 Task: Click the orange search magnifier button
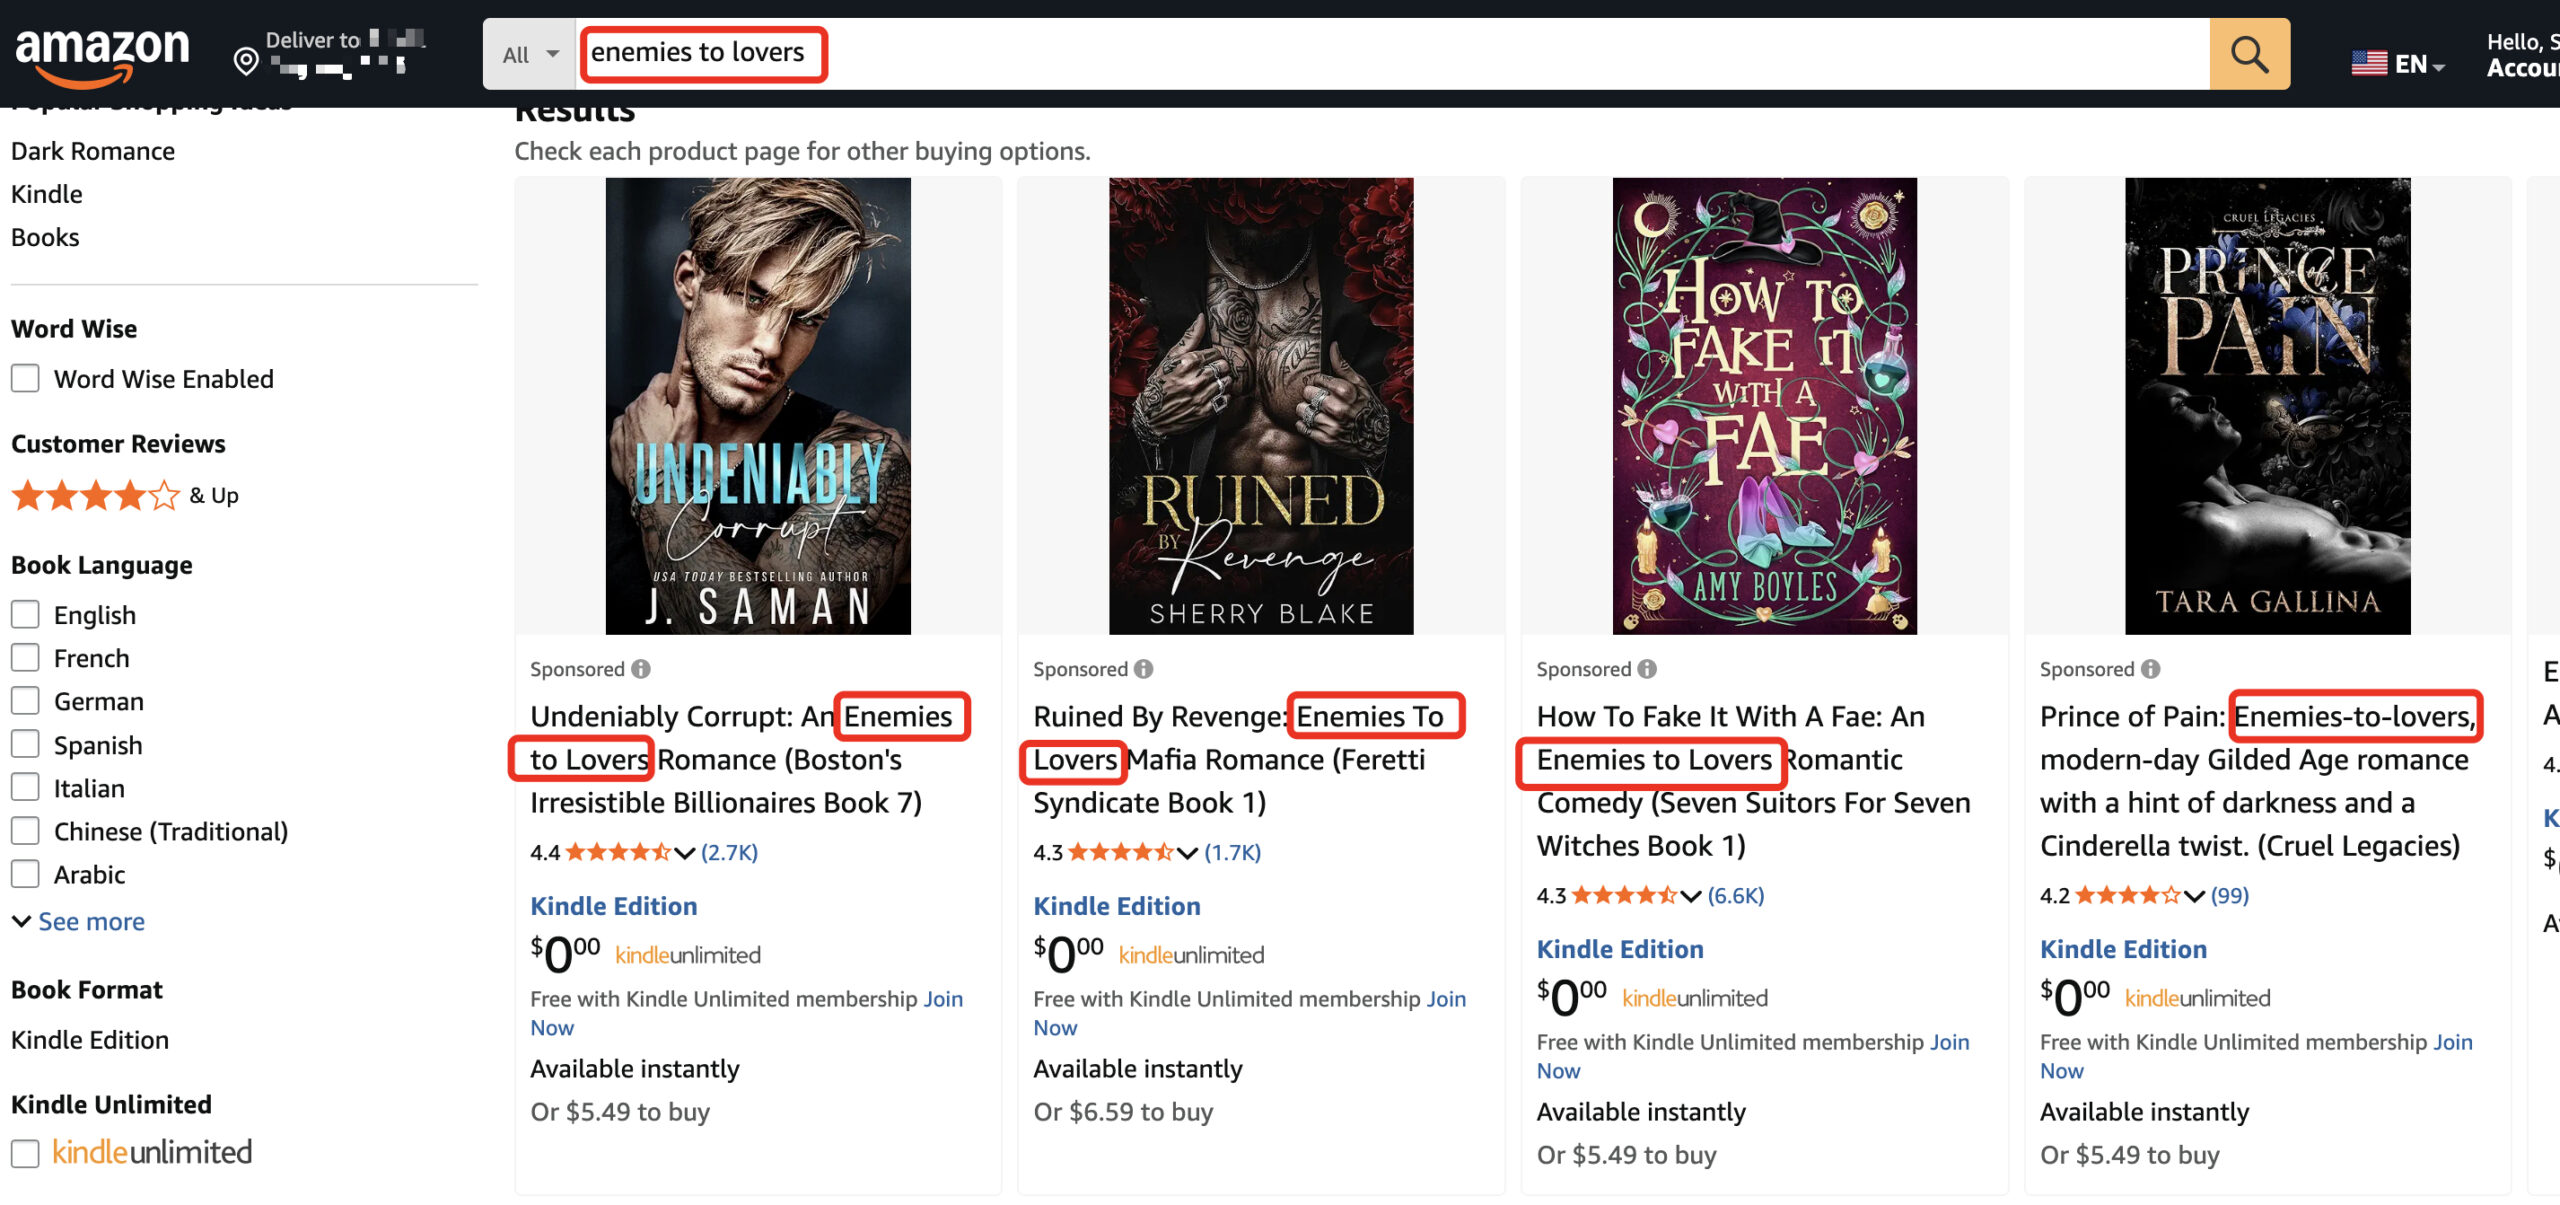(2249, 54)
